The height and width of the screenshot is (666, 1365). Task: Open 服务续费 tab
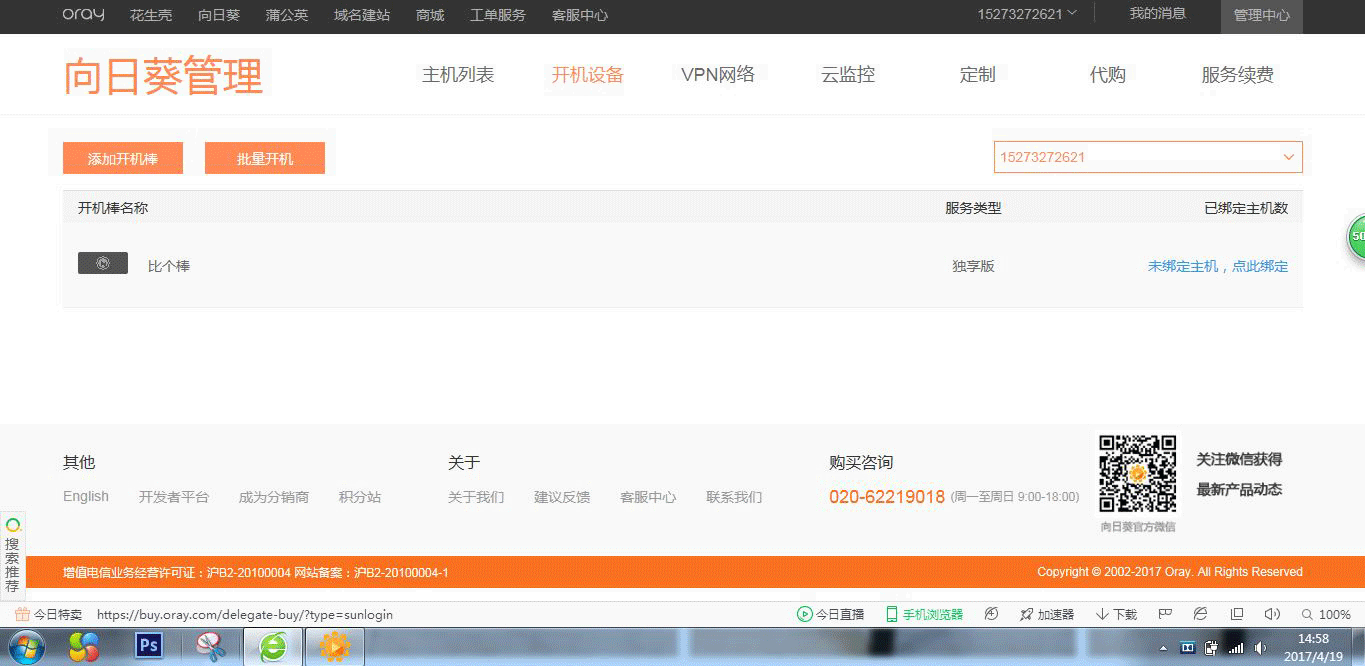click(x=1238, y=75)
